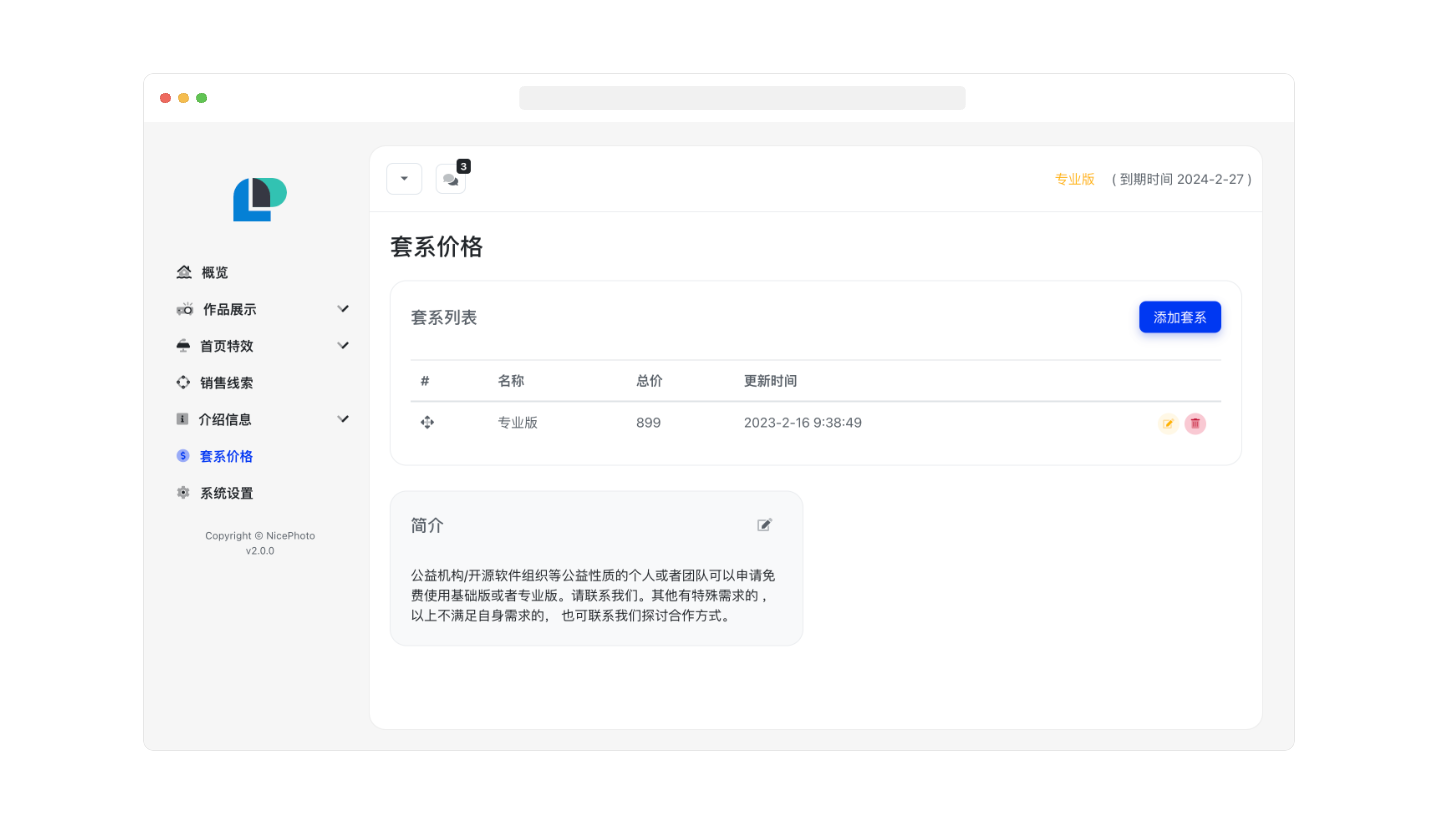Click the 销售线索 crosshair icon

pos(183,382)
